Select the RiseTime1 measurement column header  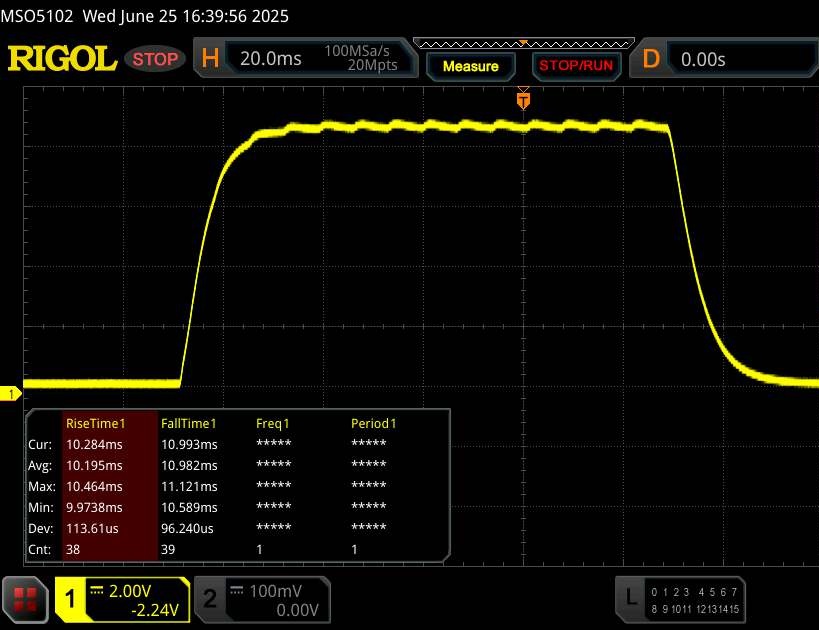[96, 424]
